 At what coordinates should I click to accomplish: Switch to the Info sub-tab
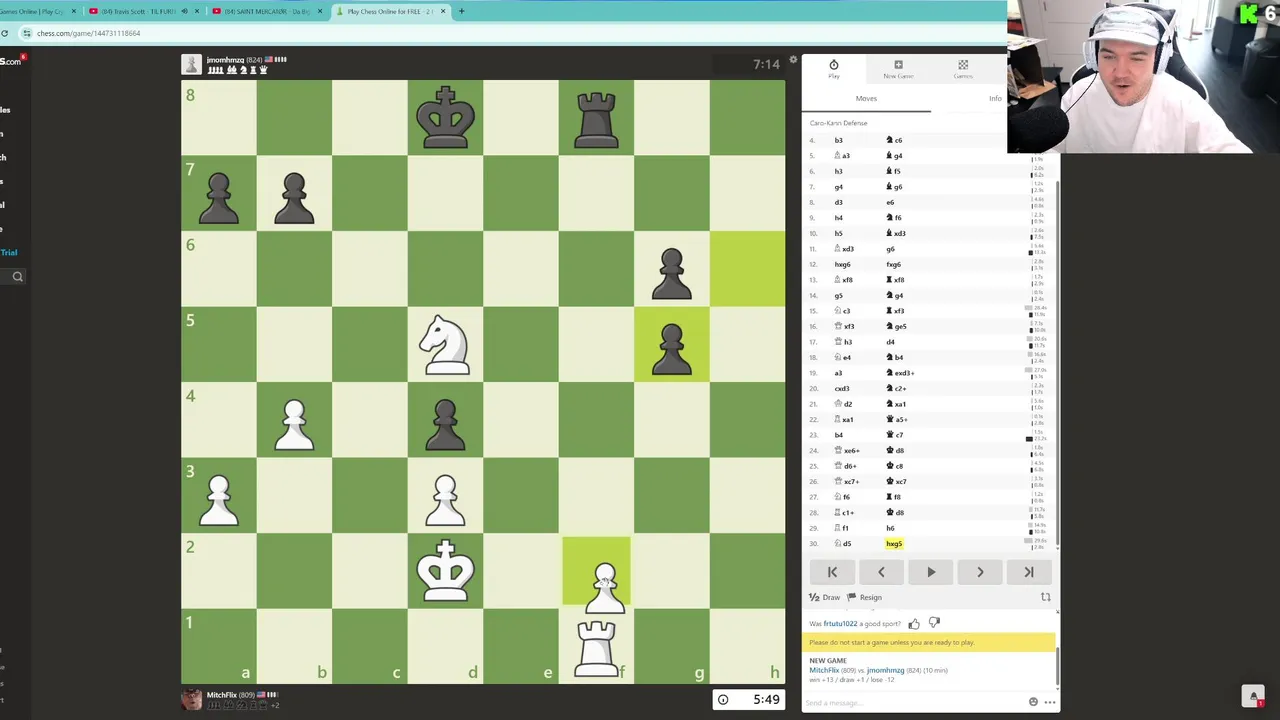coord(995,98)
